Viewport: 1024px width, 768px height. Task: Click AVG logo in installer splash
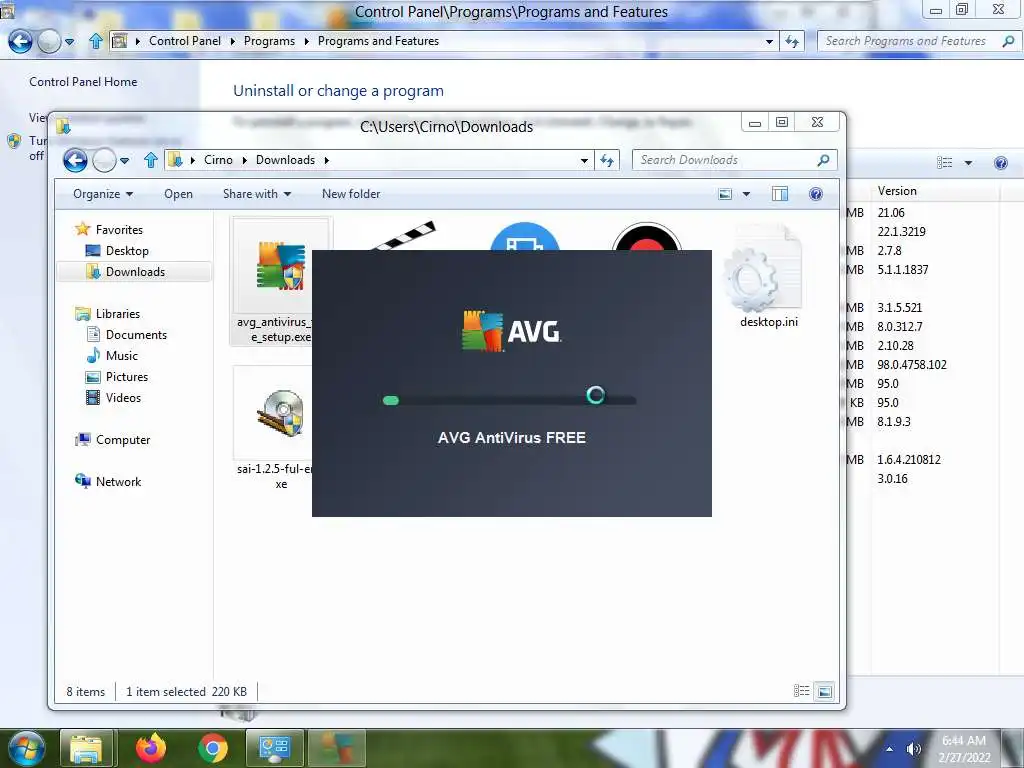511,331
